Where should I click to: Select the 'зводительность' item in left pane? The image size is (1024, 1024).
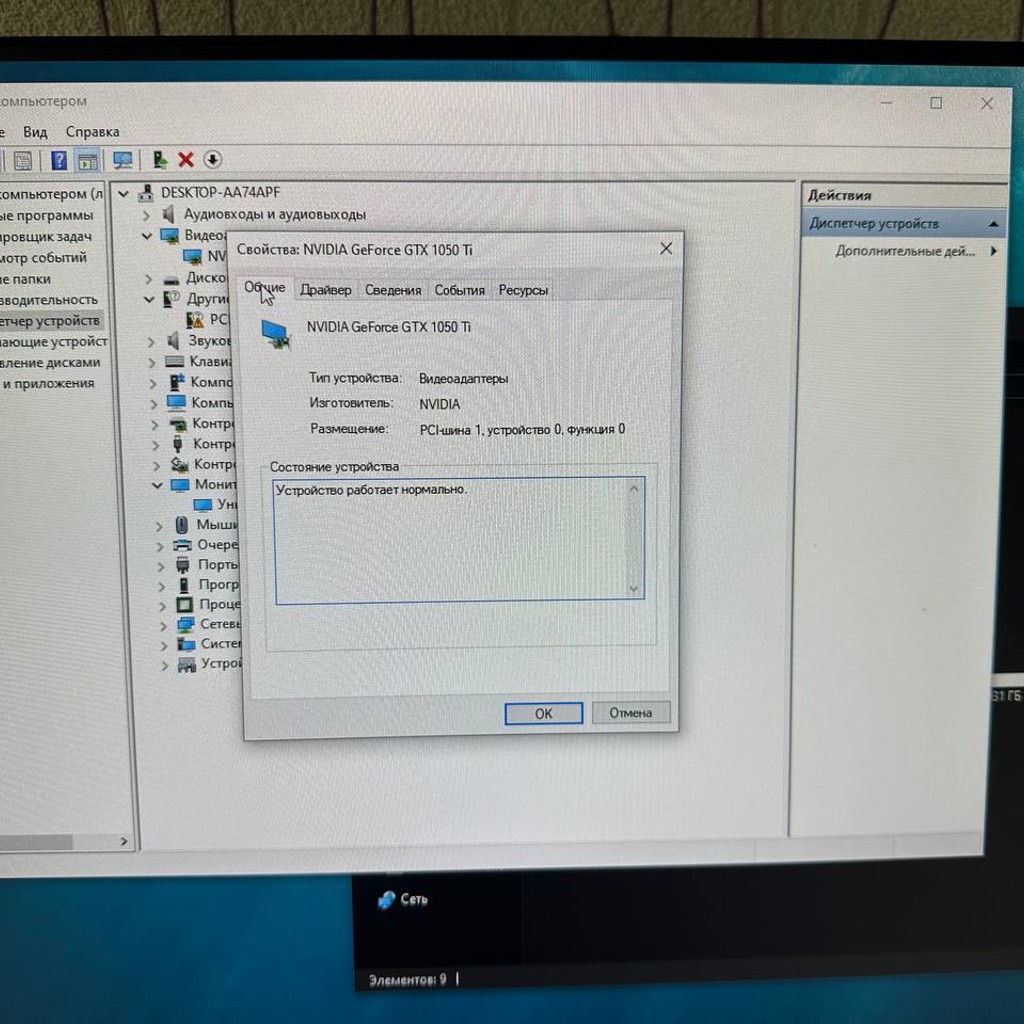tap(48, 300)
